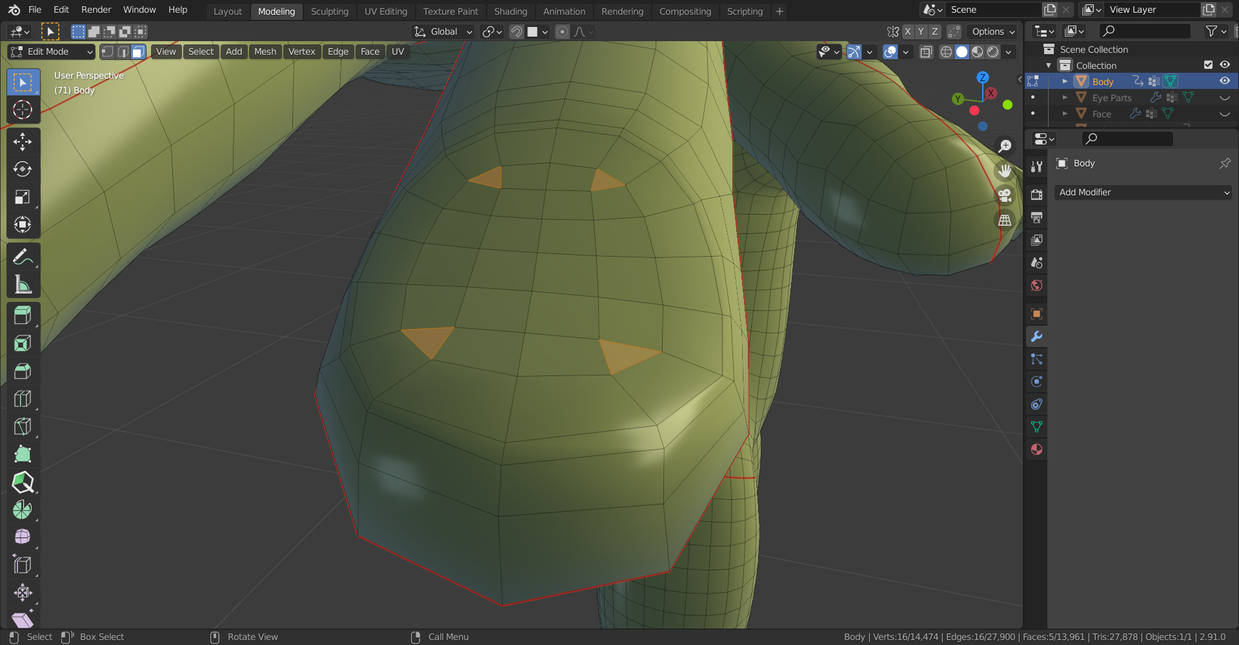Expand the Eye Parts outliner item
This screenshot has width=1239, height=645.
[x=1064, y=98]
